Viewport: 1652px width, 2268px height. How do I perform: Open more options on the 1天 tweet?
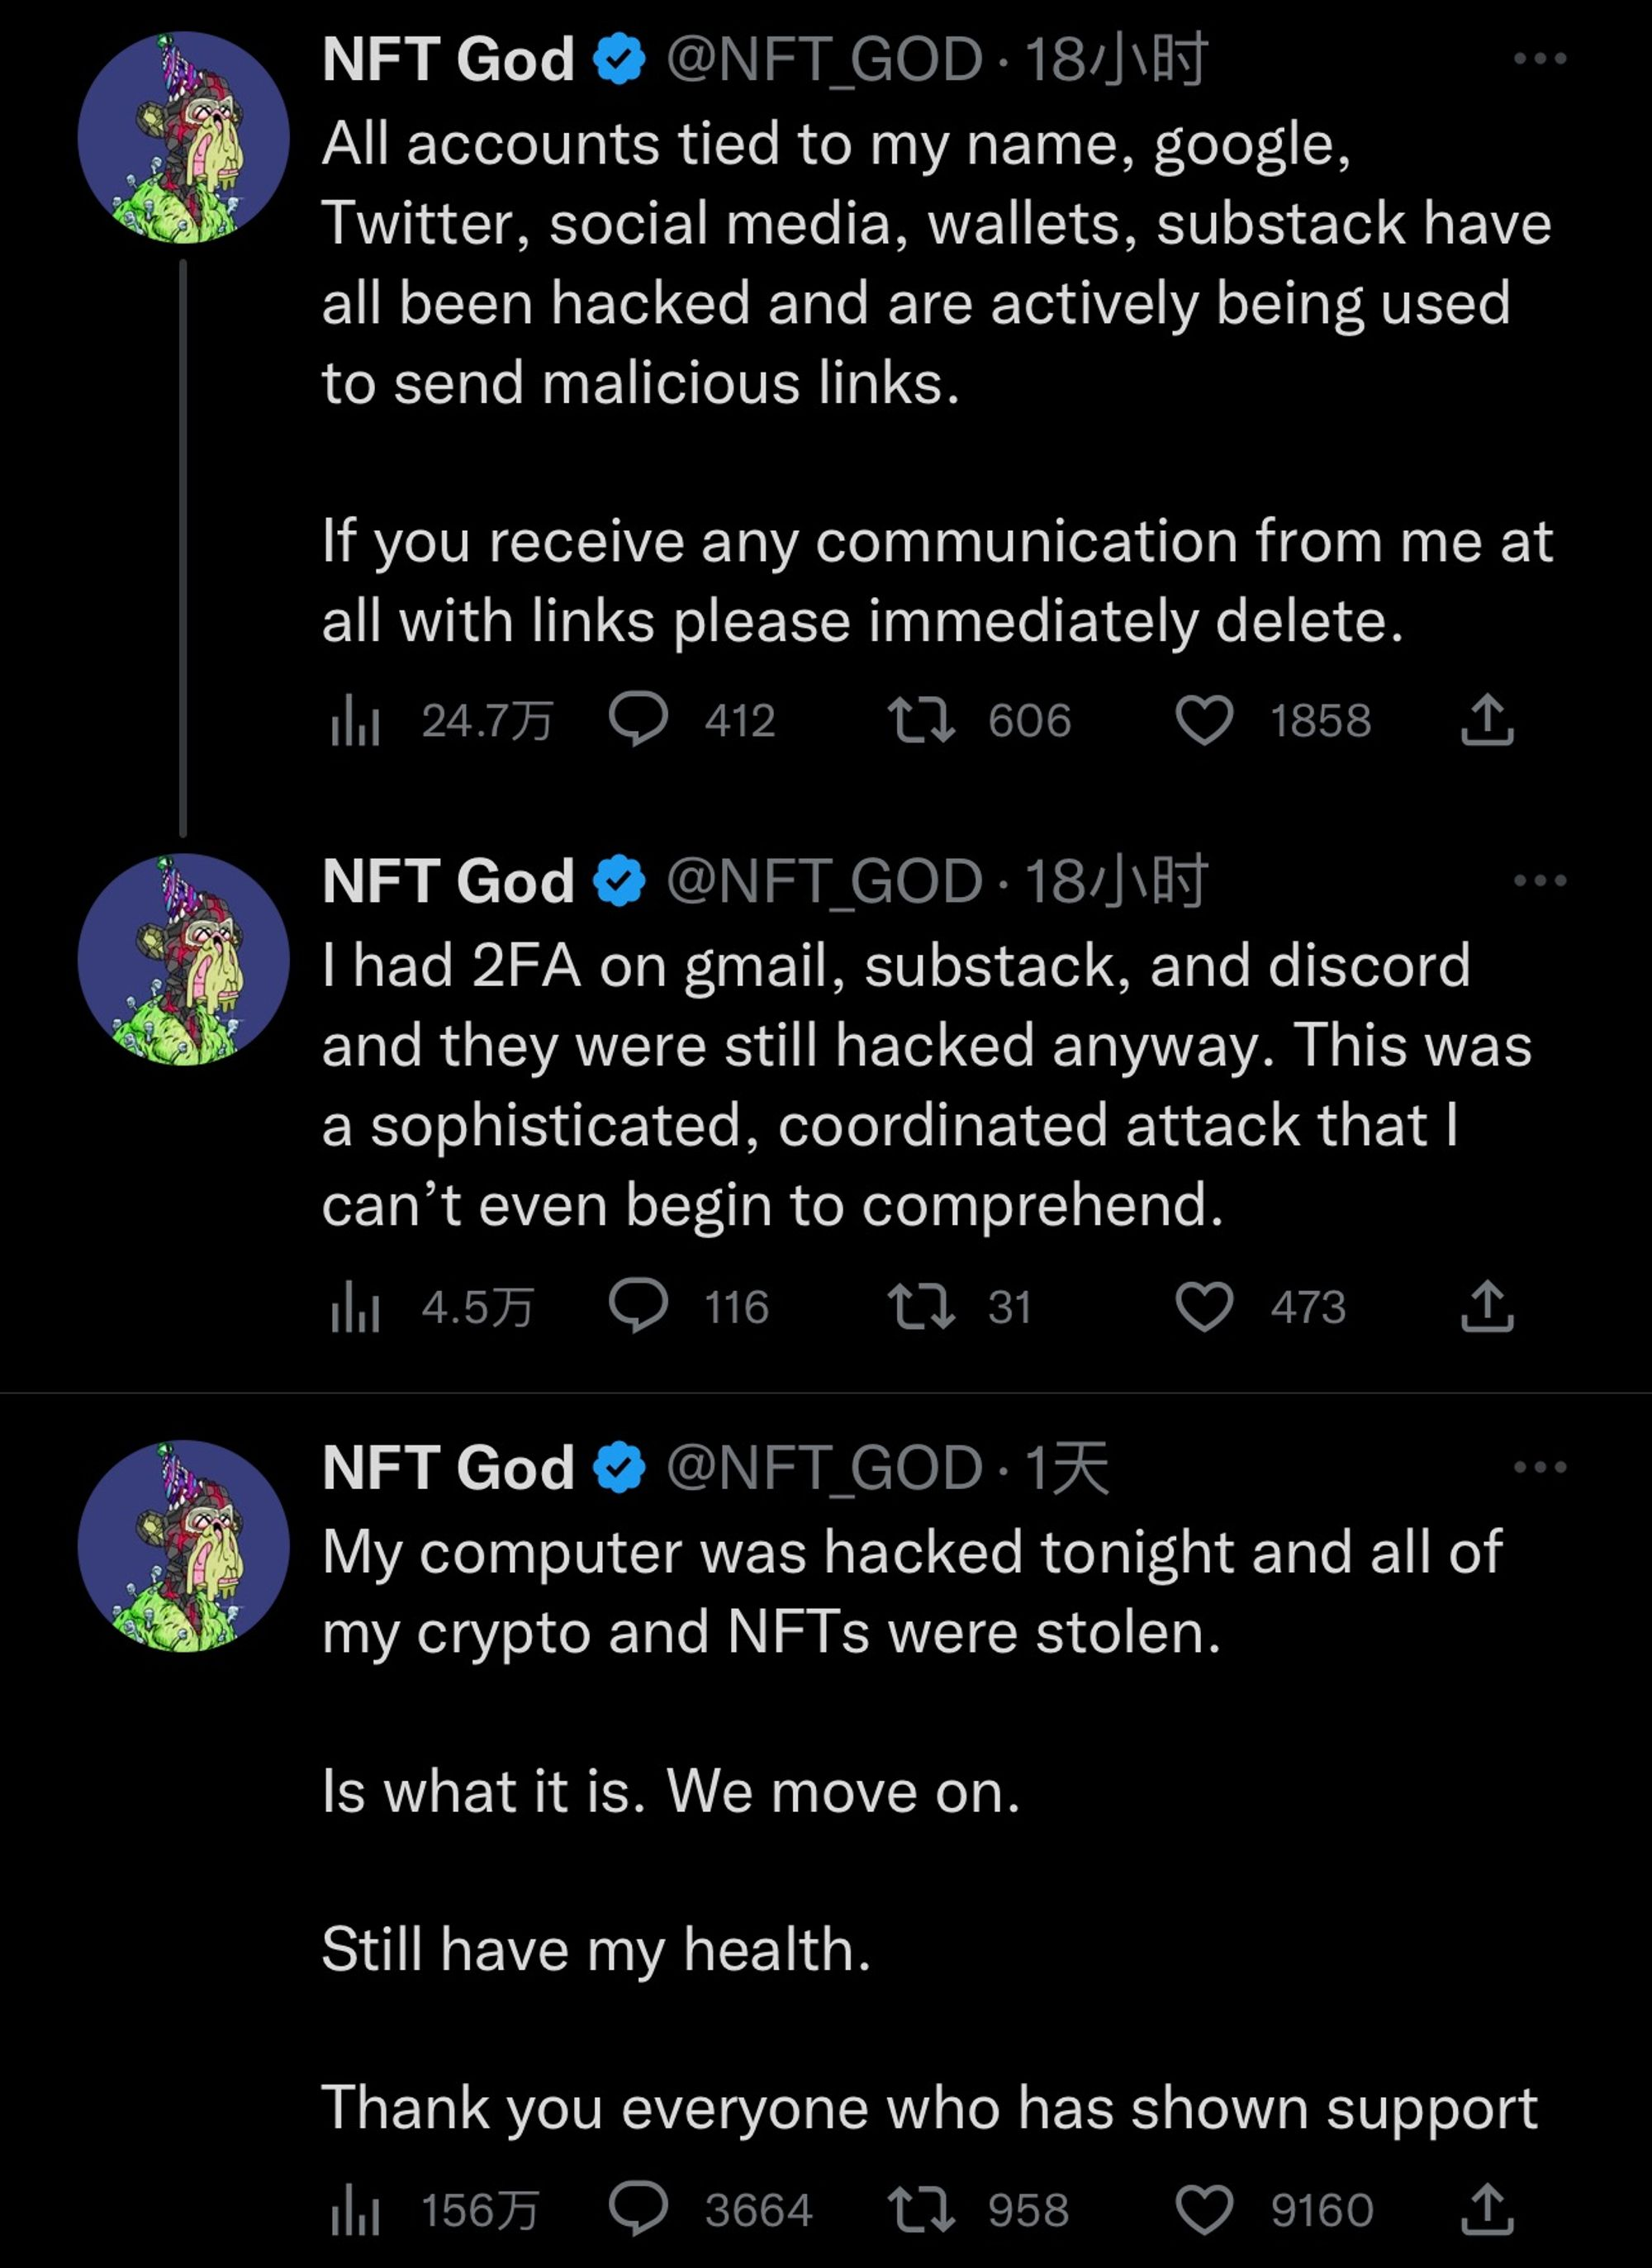click(x=1539, y=1468)
